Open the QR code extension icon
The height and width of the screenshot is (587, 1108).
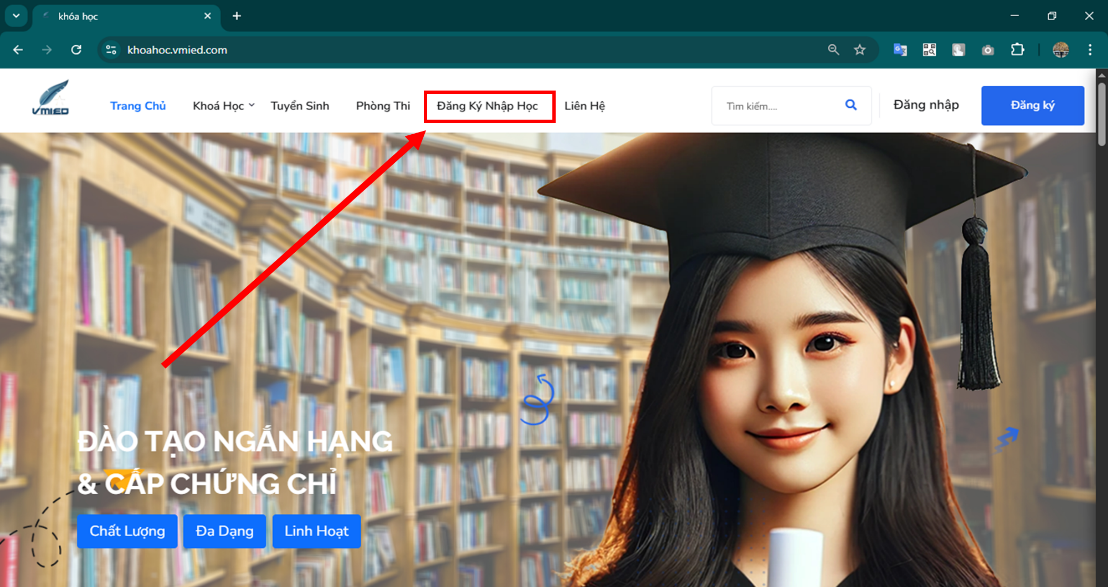pos(929,49)
